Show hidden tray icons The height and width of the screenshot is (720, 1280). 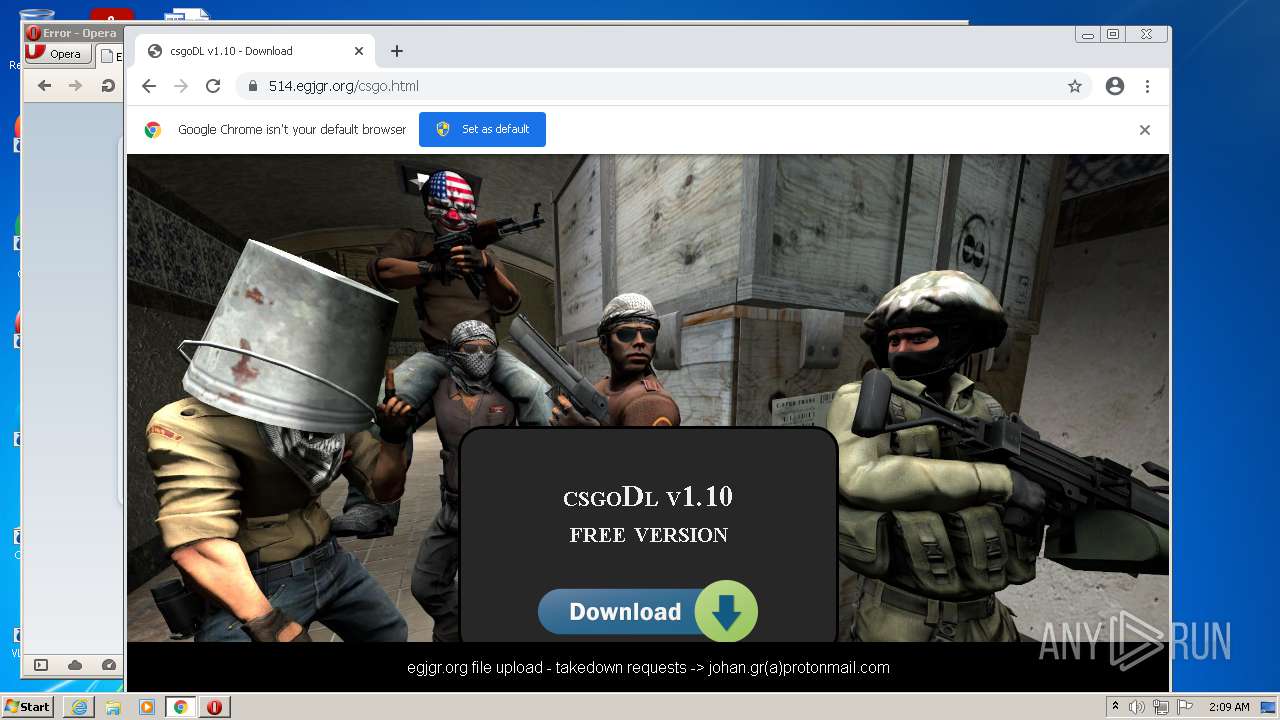[1115, 707]
